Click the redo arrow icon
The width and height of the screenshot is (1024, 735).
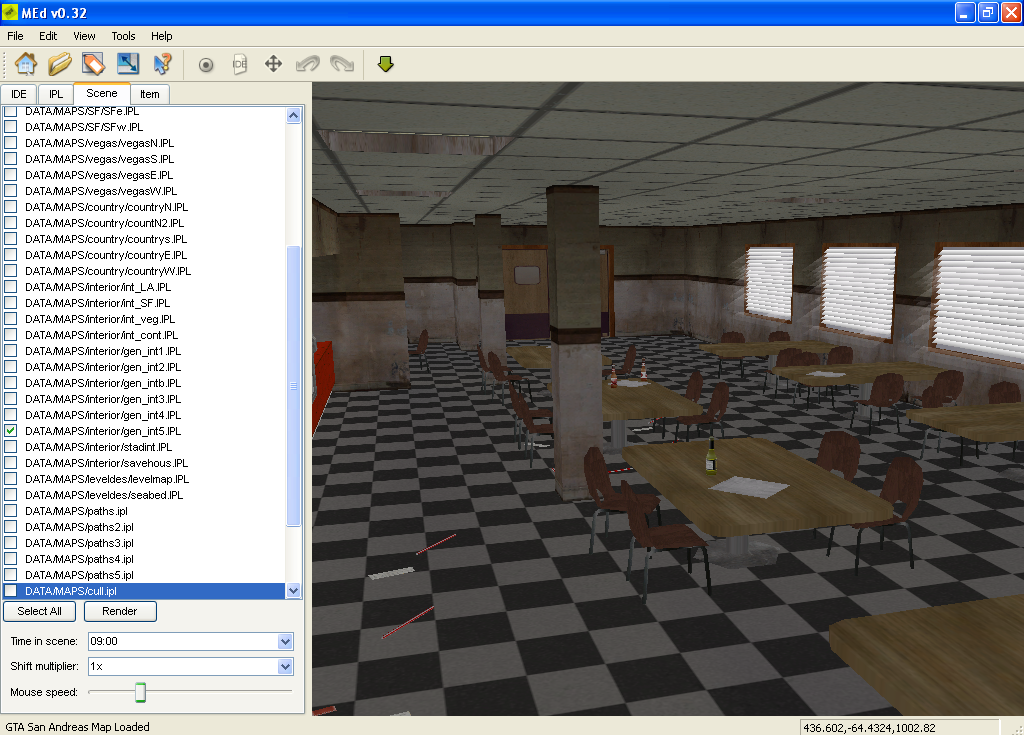(342, 64)
